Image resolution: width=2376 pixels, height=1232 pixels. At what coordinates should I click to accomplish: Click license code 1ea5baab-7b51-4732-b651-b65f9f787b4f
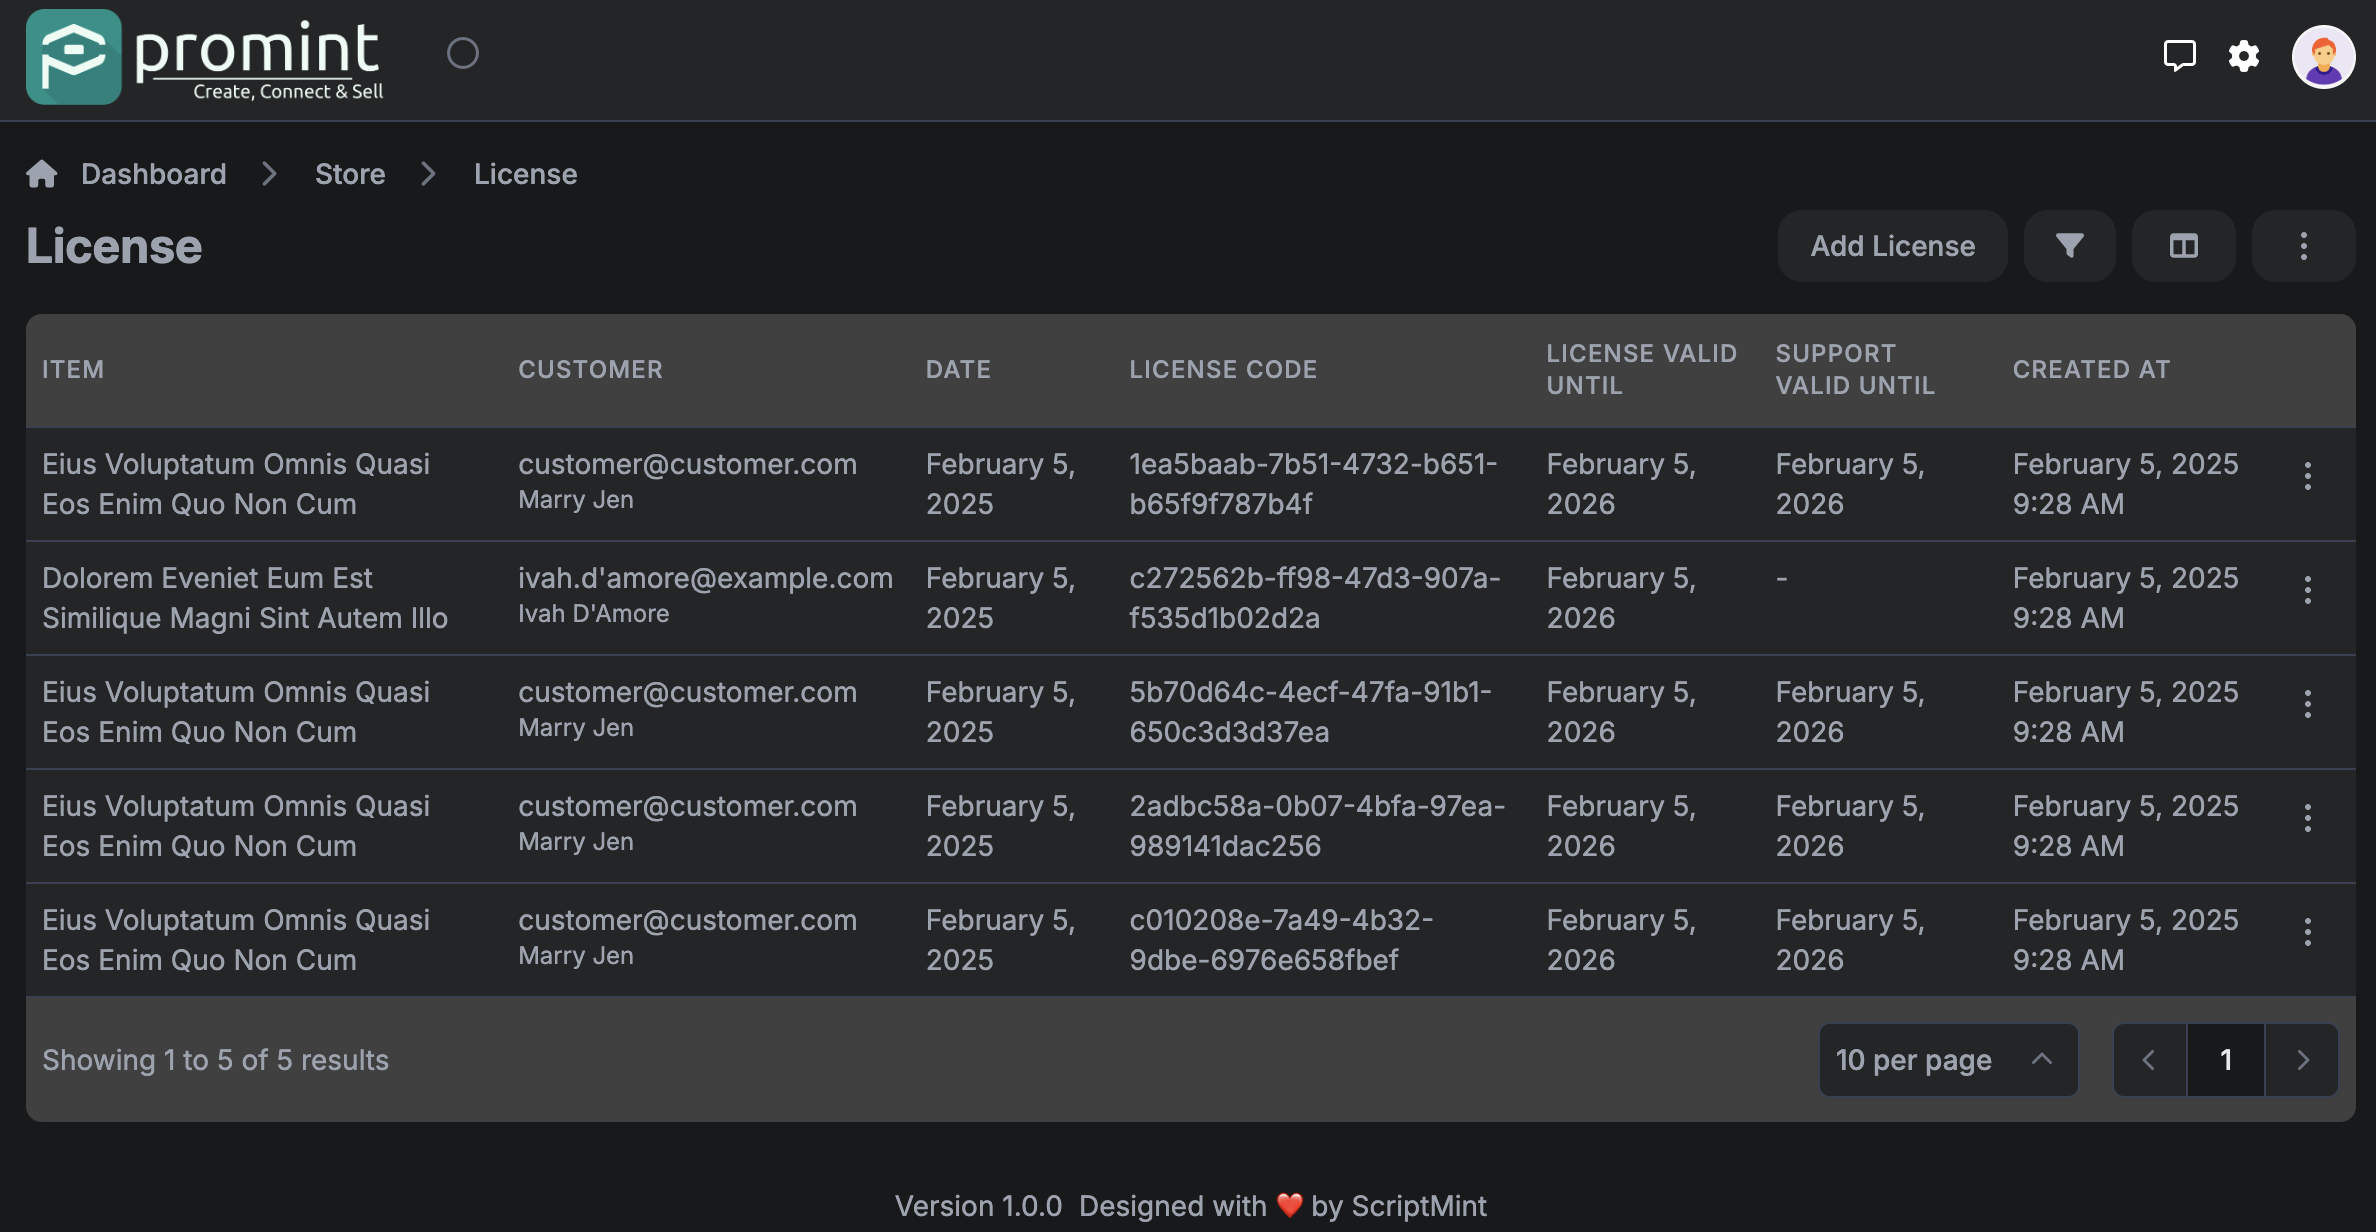pyautogui.click(x=1313, y=484)
